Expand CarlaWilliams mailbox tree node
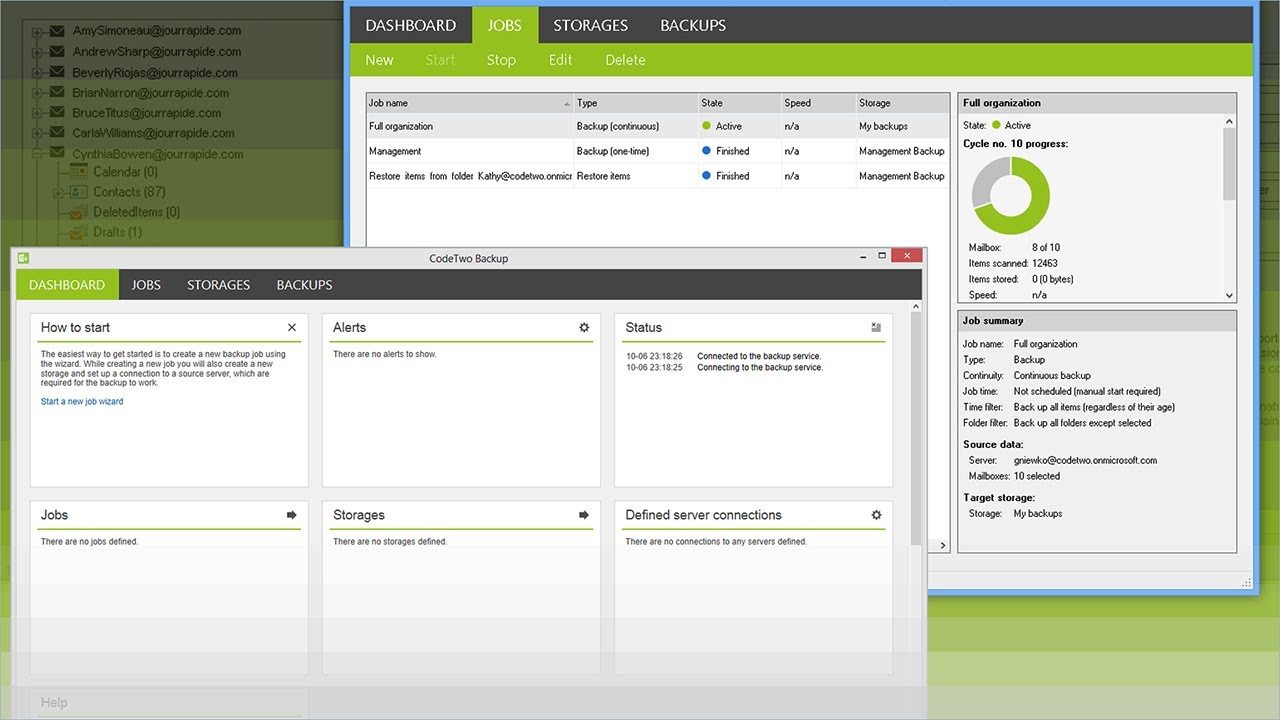 pos(37,133)
